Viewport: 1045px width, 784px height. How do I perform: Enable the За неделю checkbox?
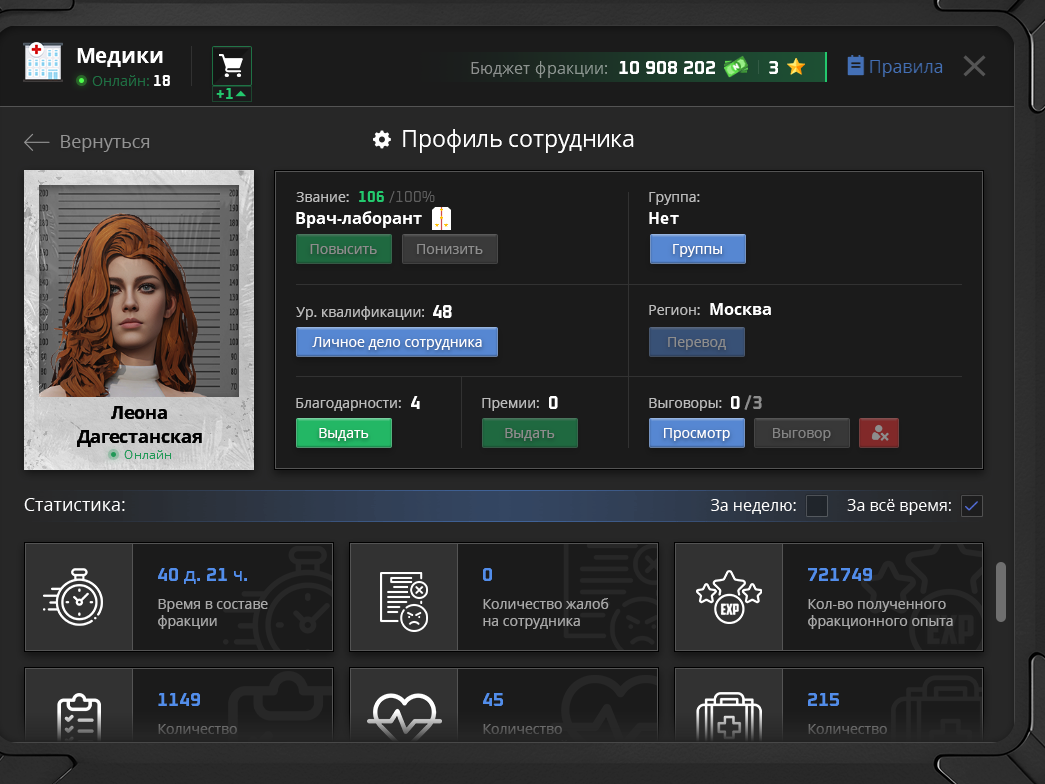pos(817,506)
